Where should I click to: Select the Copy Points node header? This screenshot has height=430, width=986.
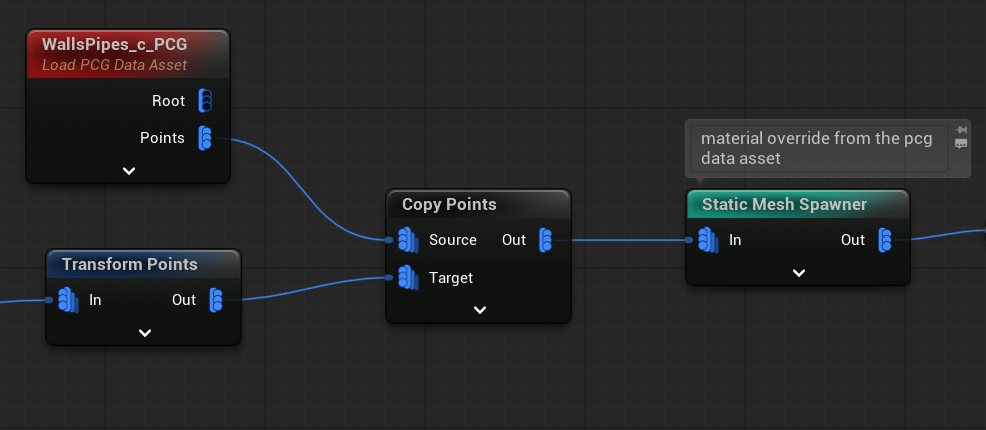point(449,204)
